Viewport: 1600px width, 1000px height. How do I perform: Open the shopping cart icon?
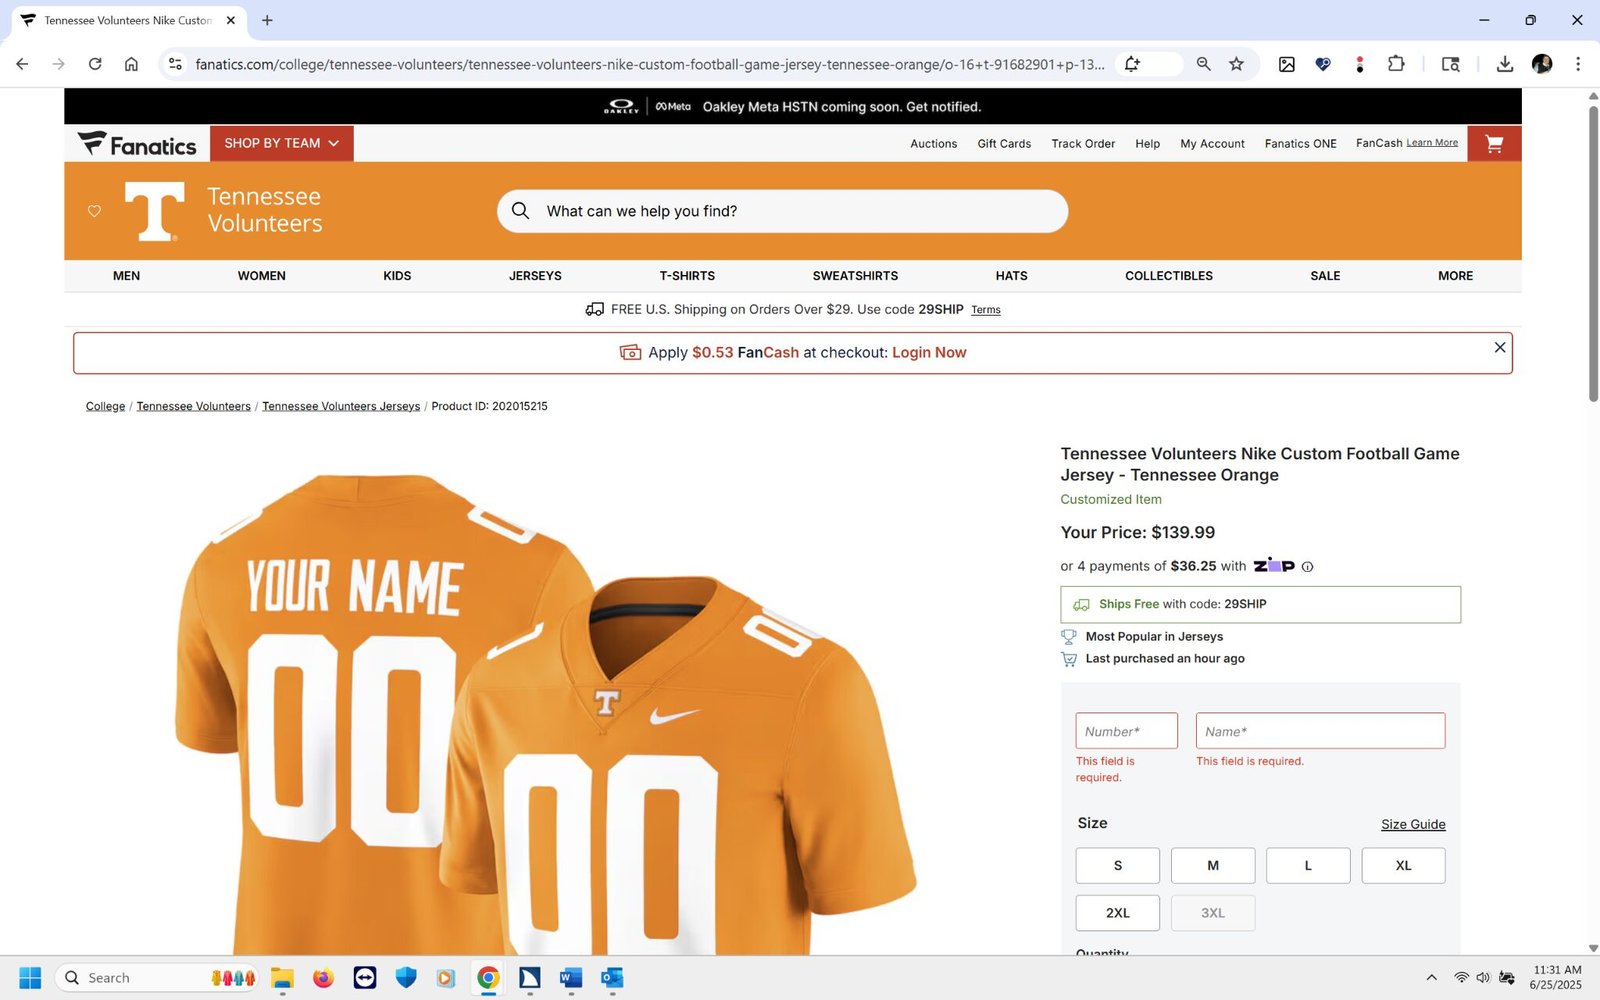pos(1494,144)
